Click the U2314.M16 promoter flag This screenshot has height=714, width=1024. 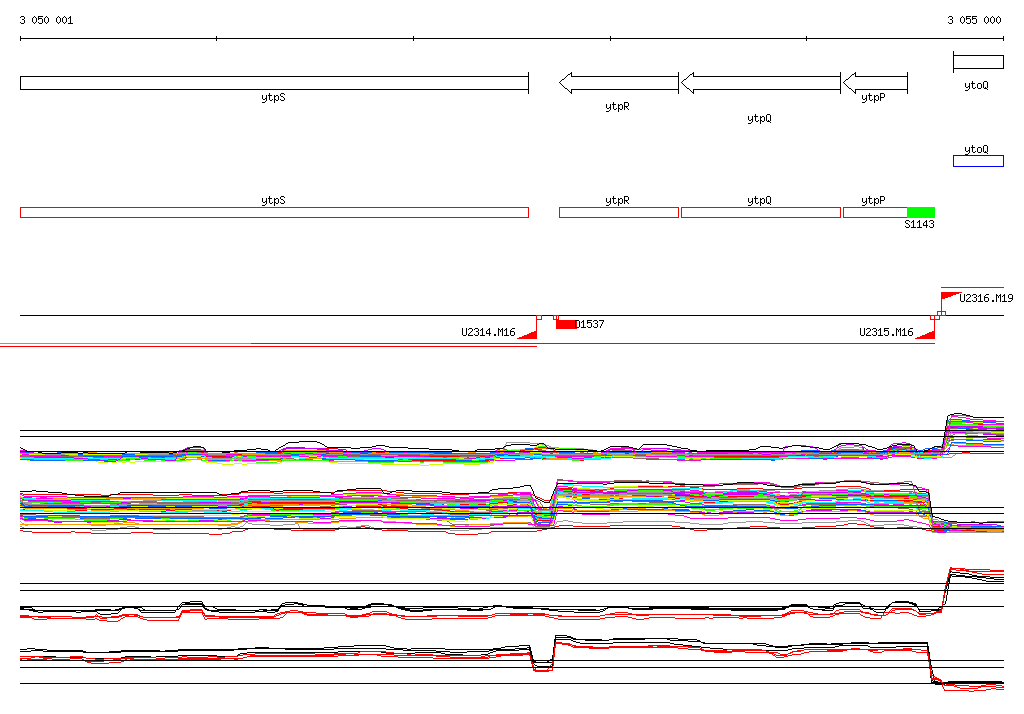point(528,334)
